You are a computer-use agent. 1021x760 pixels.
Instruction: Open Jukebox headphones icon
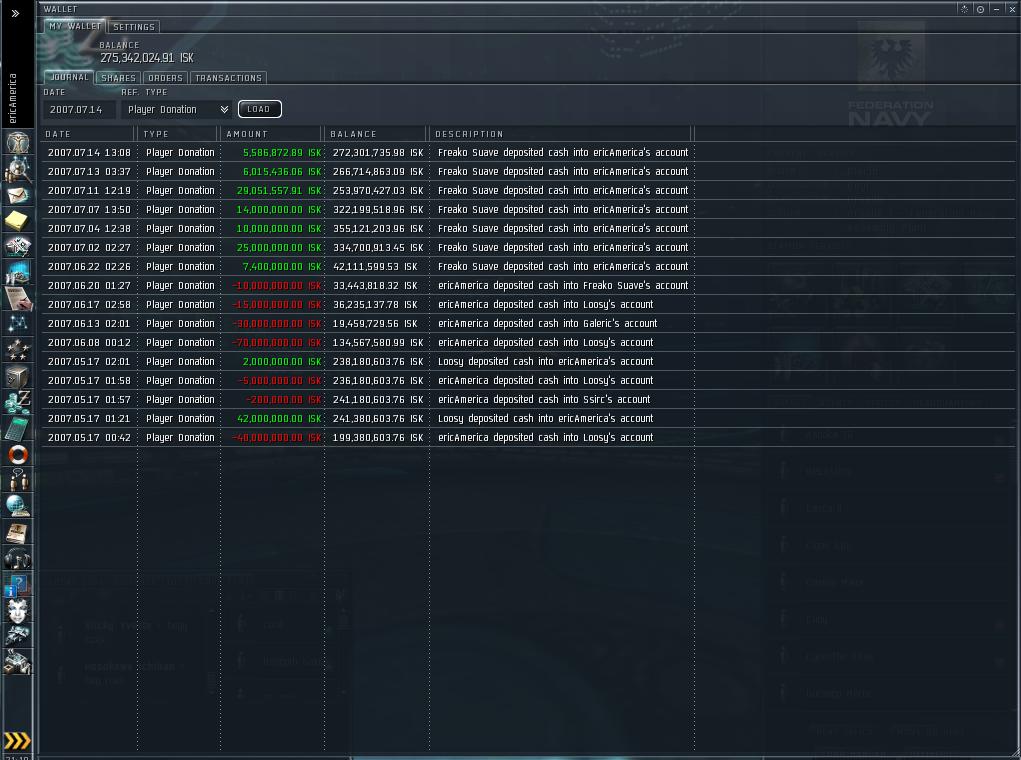[18, 559]
